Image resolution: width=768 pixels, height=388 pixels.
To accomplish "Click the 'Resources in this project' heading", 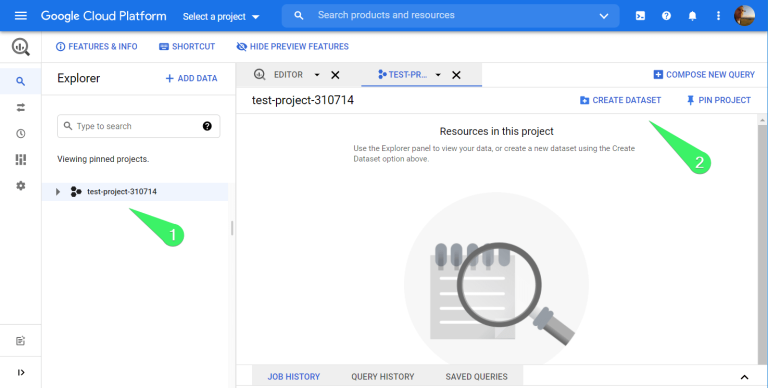I will pos(497,131).
